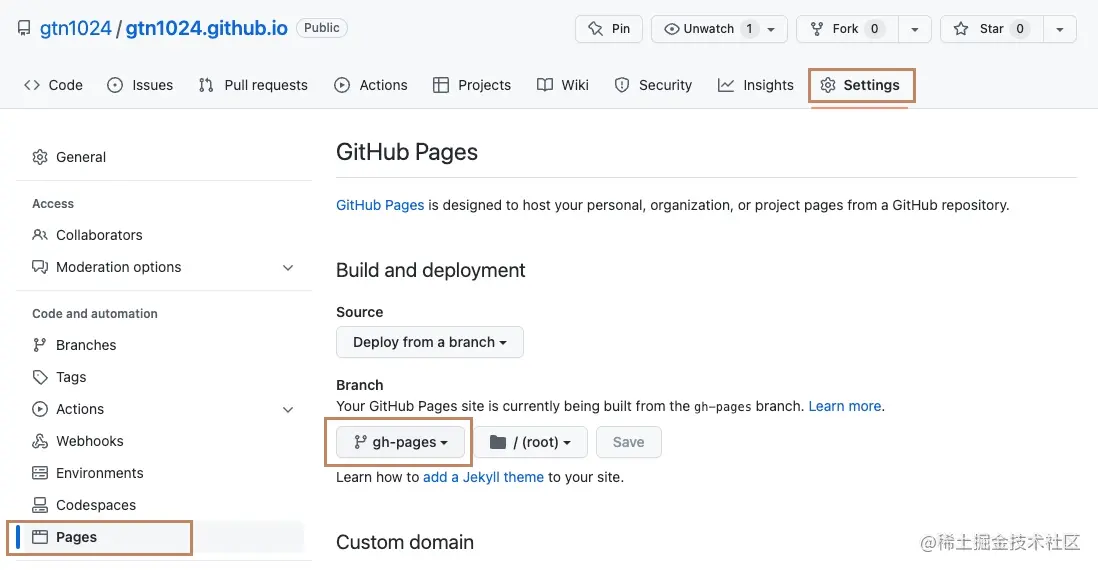The height and width of the screenshot is (570, 1098).
Task: Follow the add a Jekyll theme link
Action: (x=483, y=477)
